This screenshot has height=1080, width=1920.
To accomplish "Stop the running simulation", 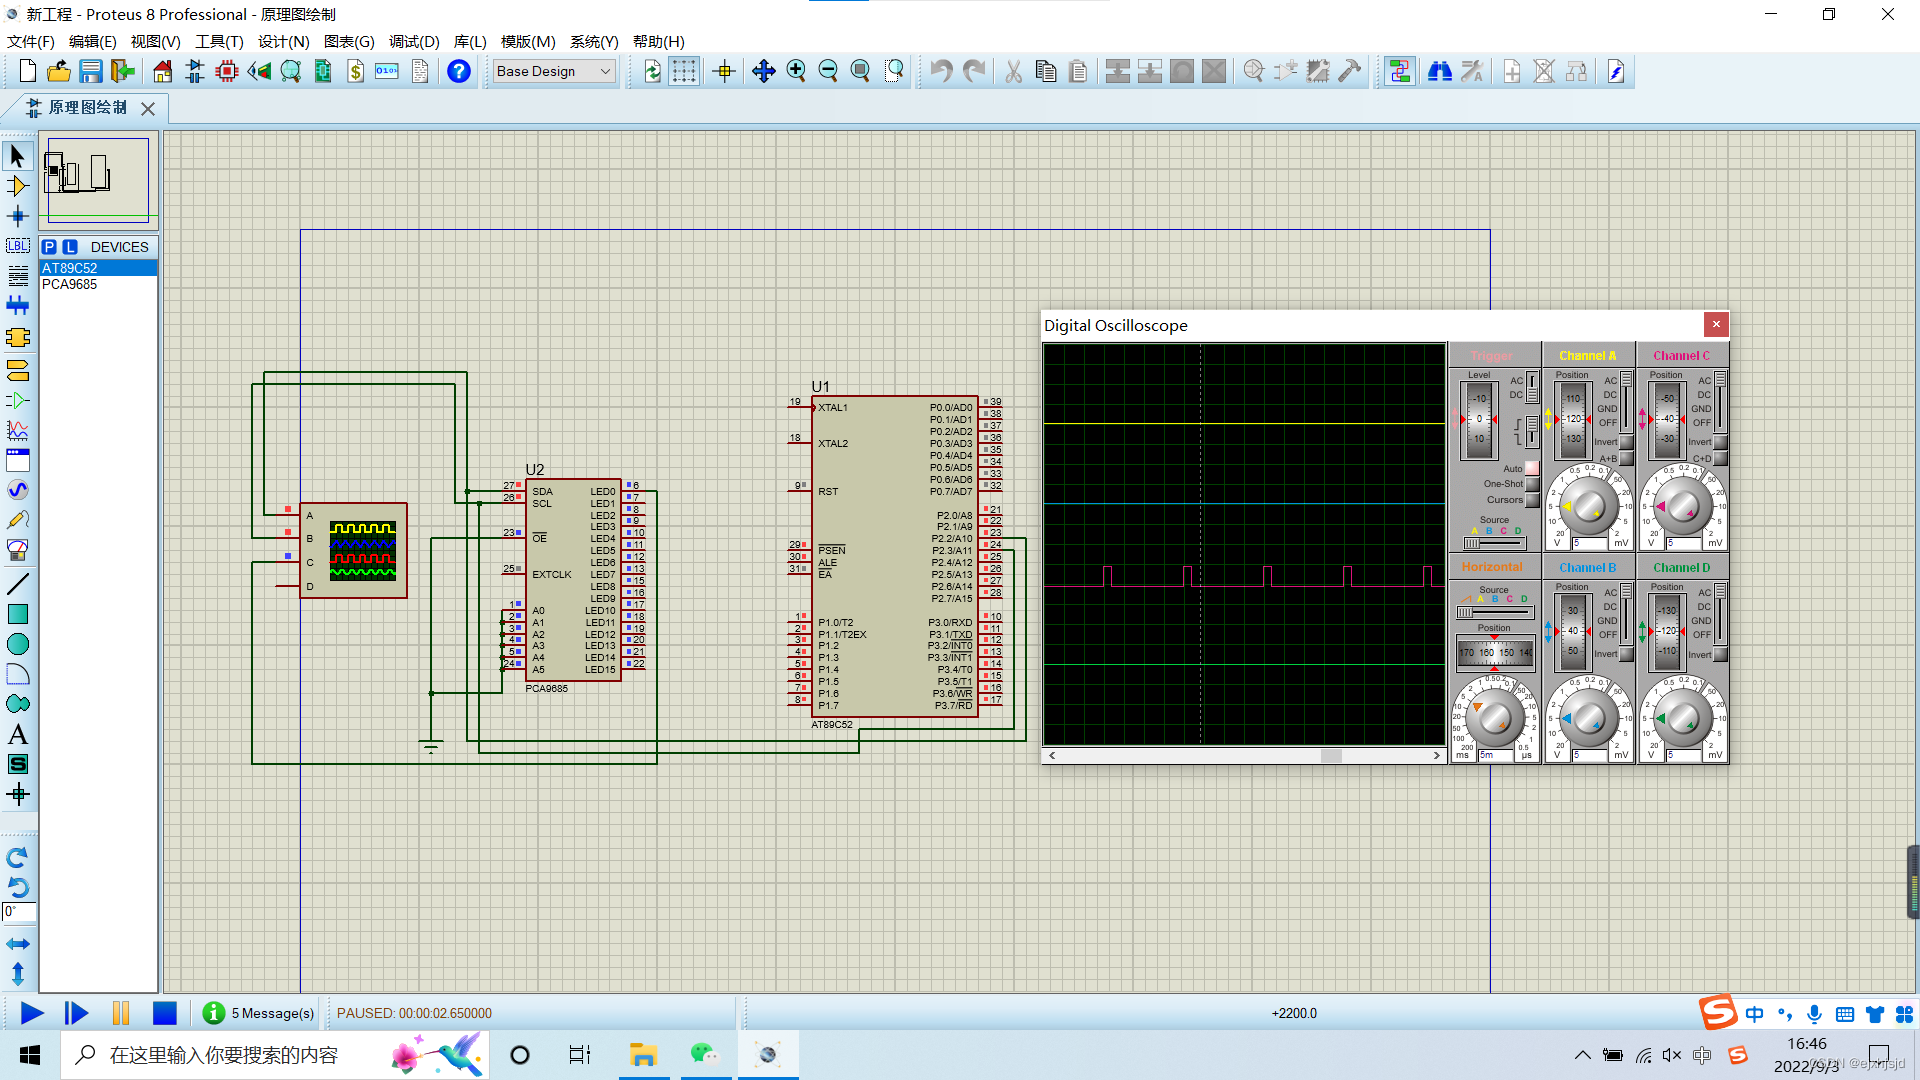I will [x=165, y=1013].
